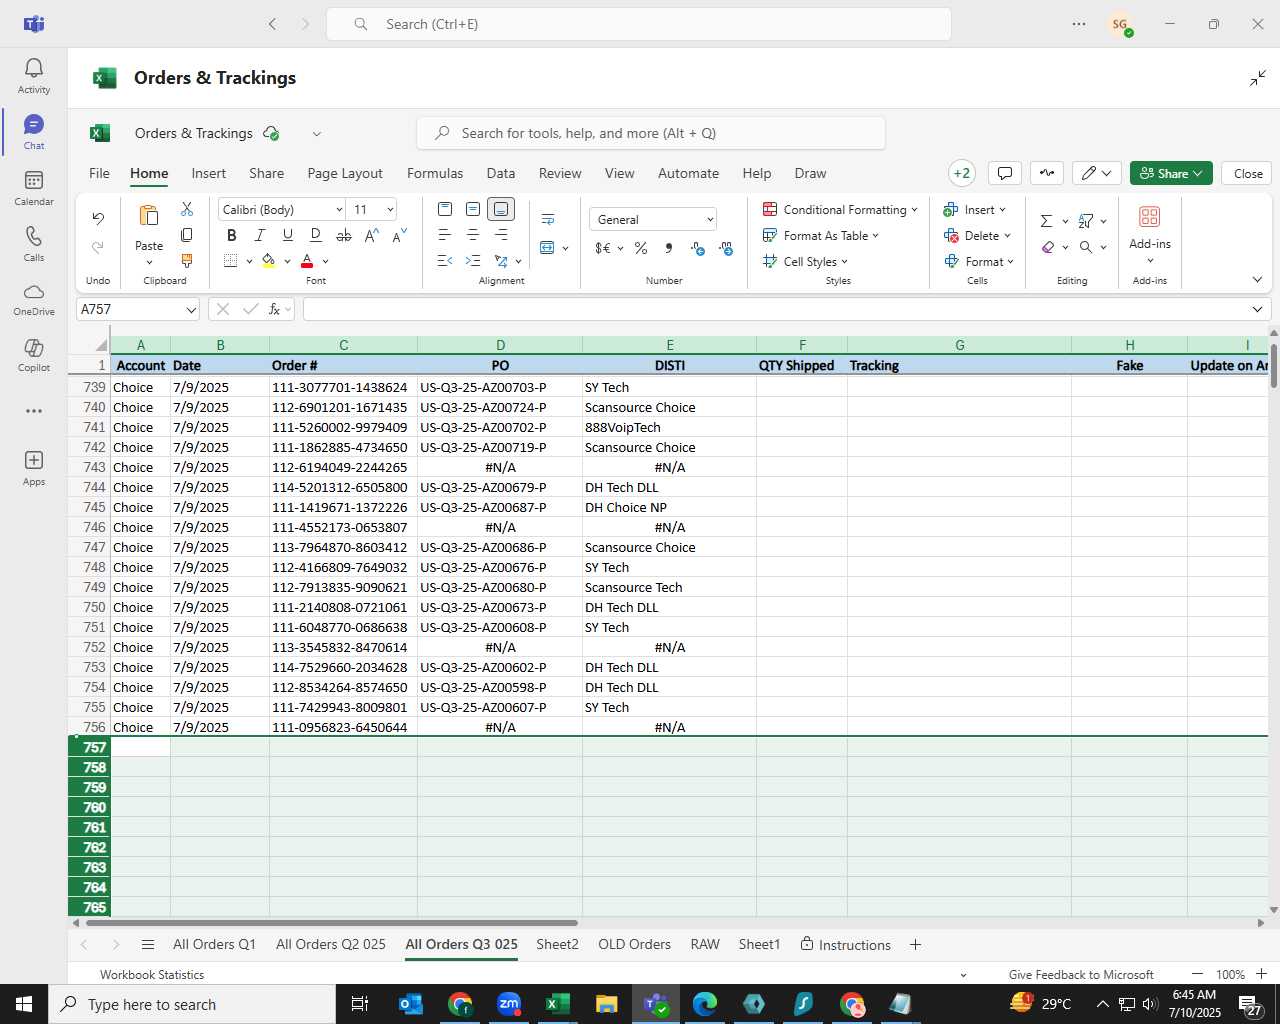Expand the Name Box A757 dropdown
The width and height of the screenshot is (1280, 1024).
point(190,310)
